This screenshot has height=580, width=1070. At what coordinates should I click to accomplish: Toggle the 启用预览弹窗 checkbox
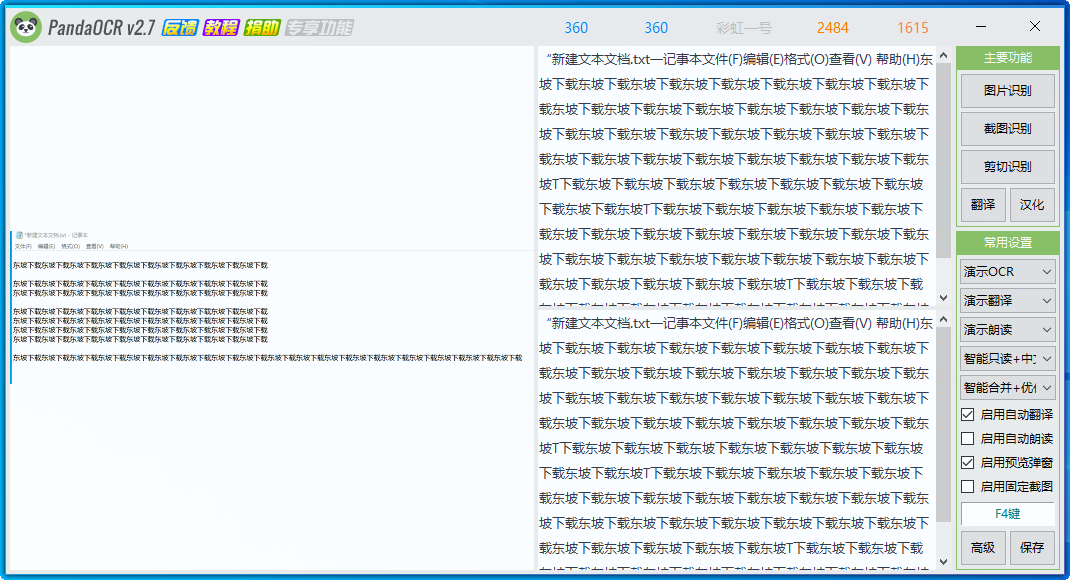[x=967, y=462]
